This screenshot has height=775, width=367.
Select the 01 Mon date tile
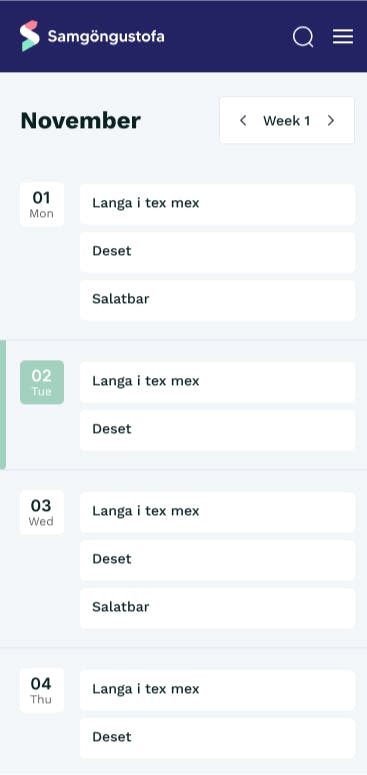tap(42, 205)
